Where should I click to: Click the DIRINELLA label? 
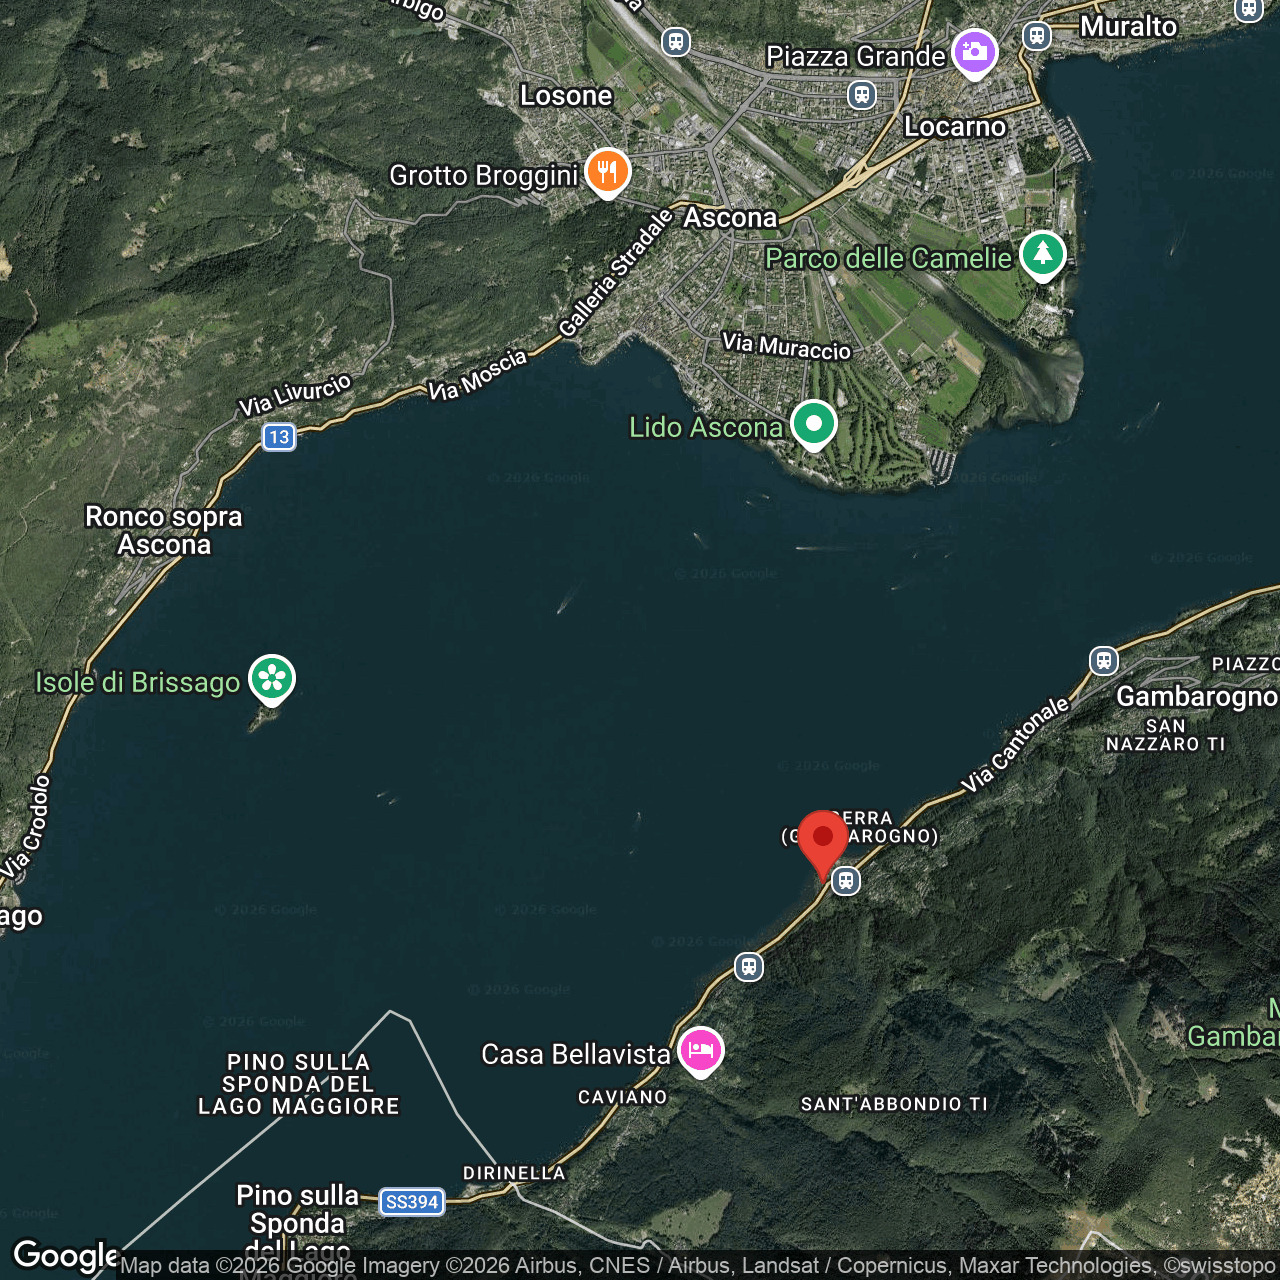pyautogui.click(x=514, y=1173)
